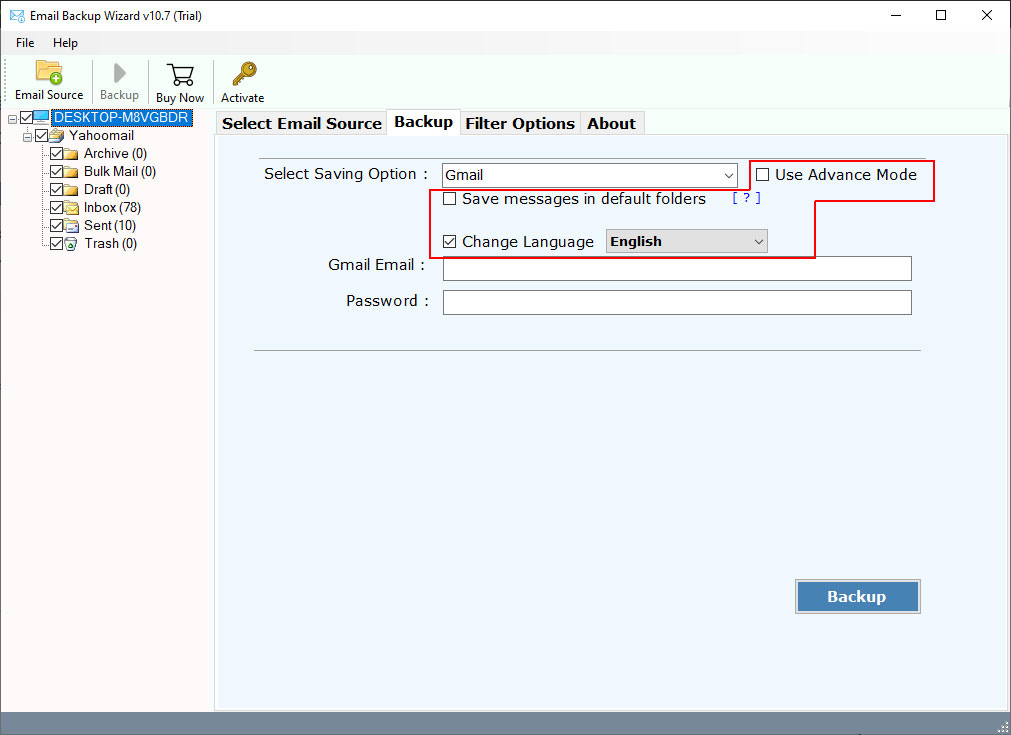This screenshot has height=735, width=1011.
Task: Enable Use Advance Mode checkbox
Action: tap(763, 175)
